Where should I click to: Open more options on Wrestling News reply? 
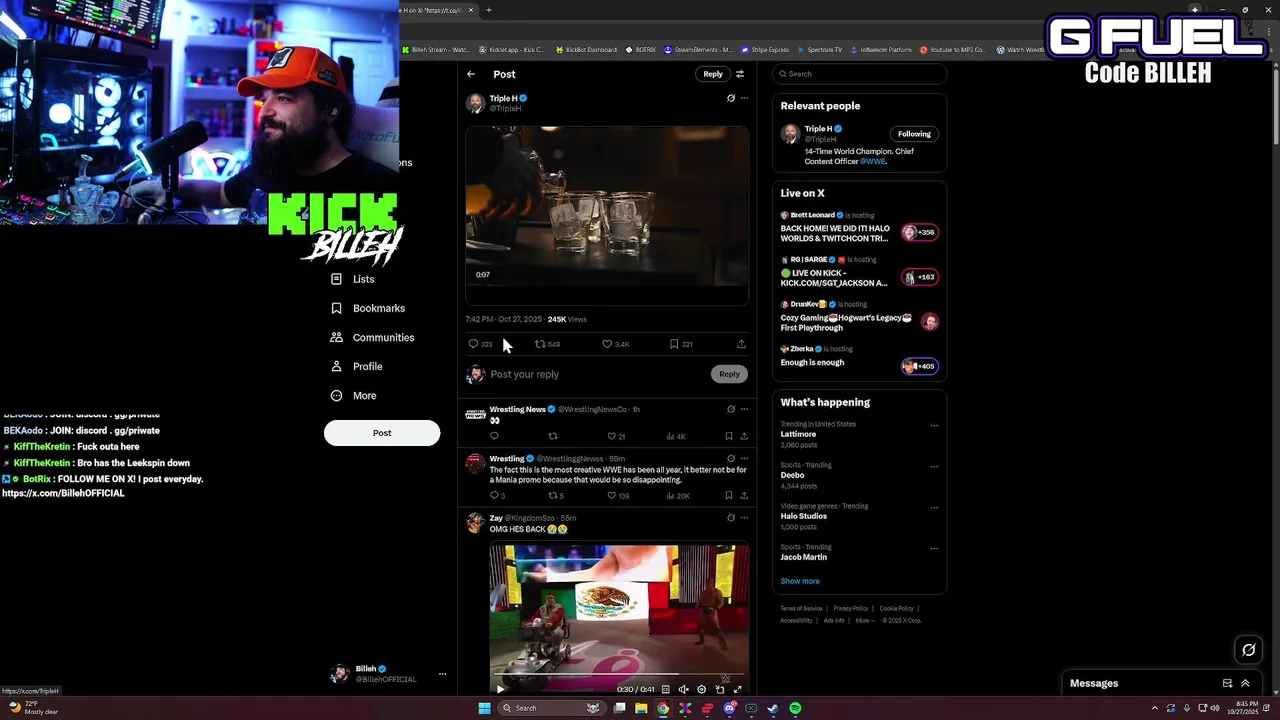[744, 409]
